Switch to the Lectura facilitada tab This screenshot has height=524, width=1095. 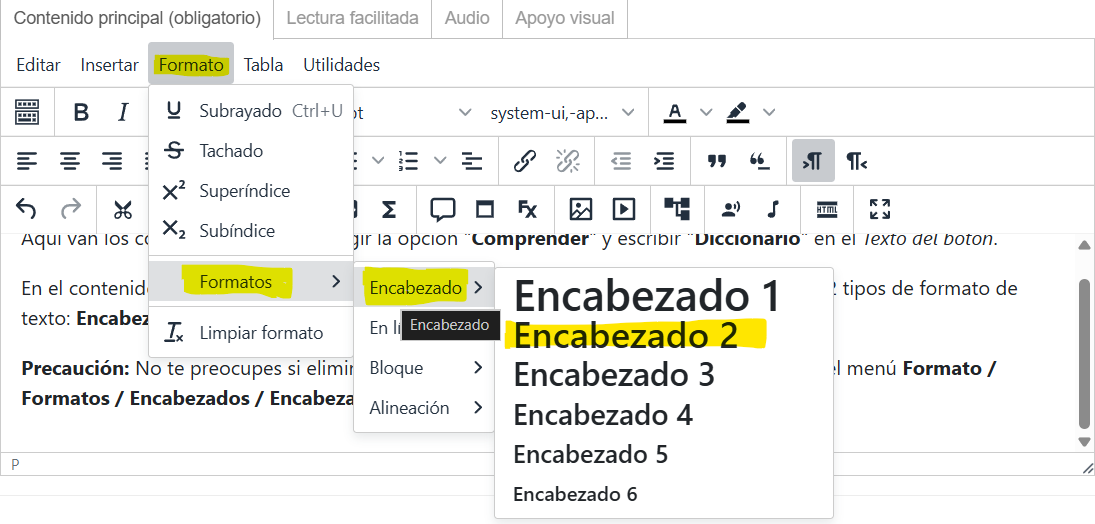tap(353, 18)
